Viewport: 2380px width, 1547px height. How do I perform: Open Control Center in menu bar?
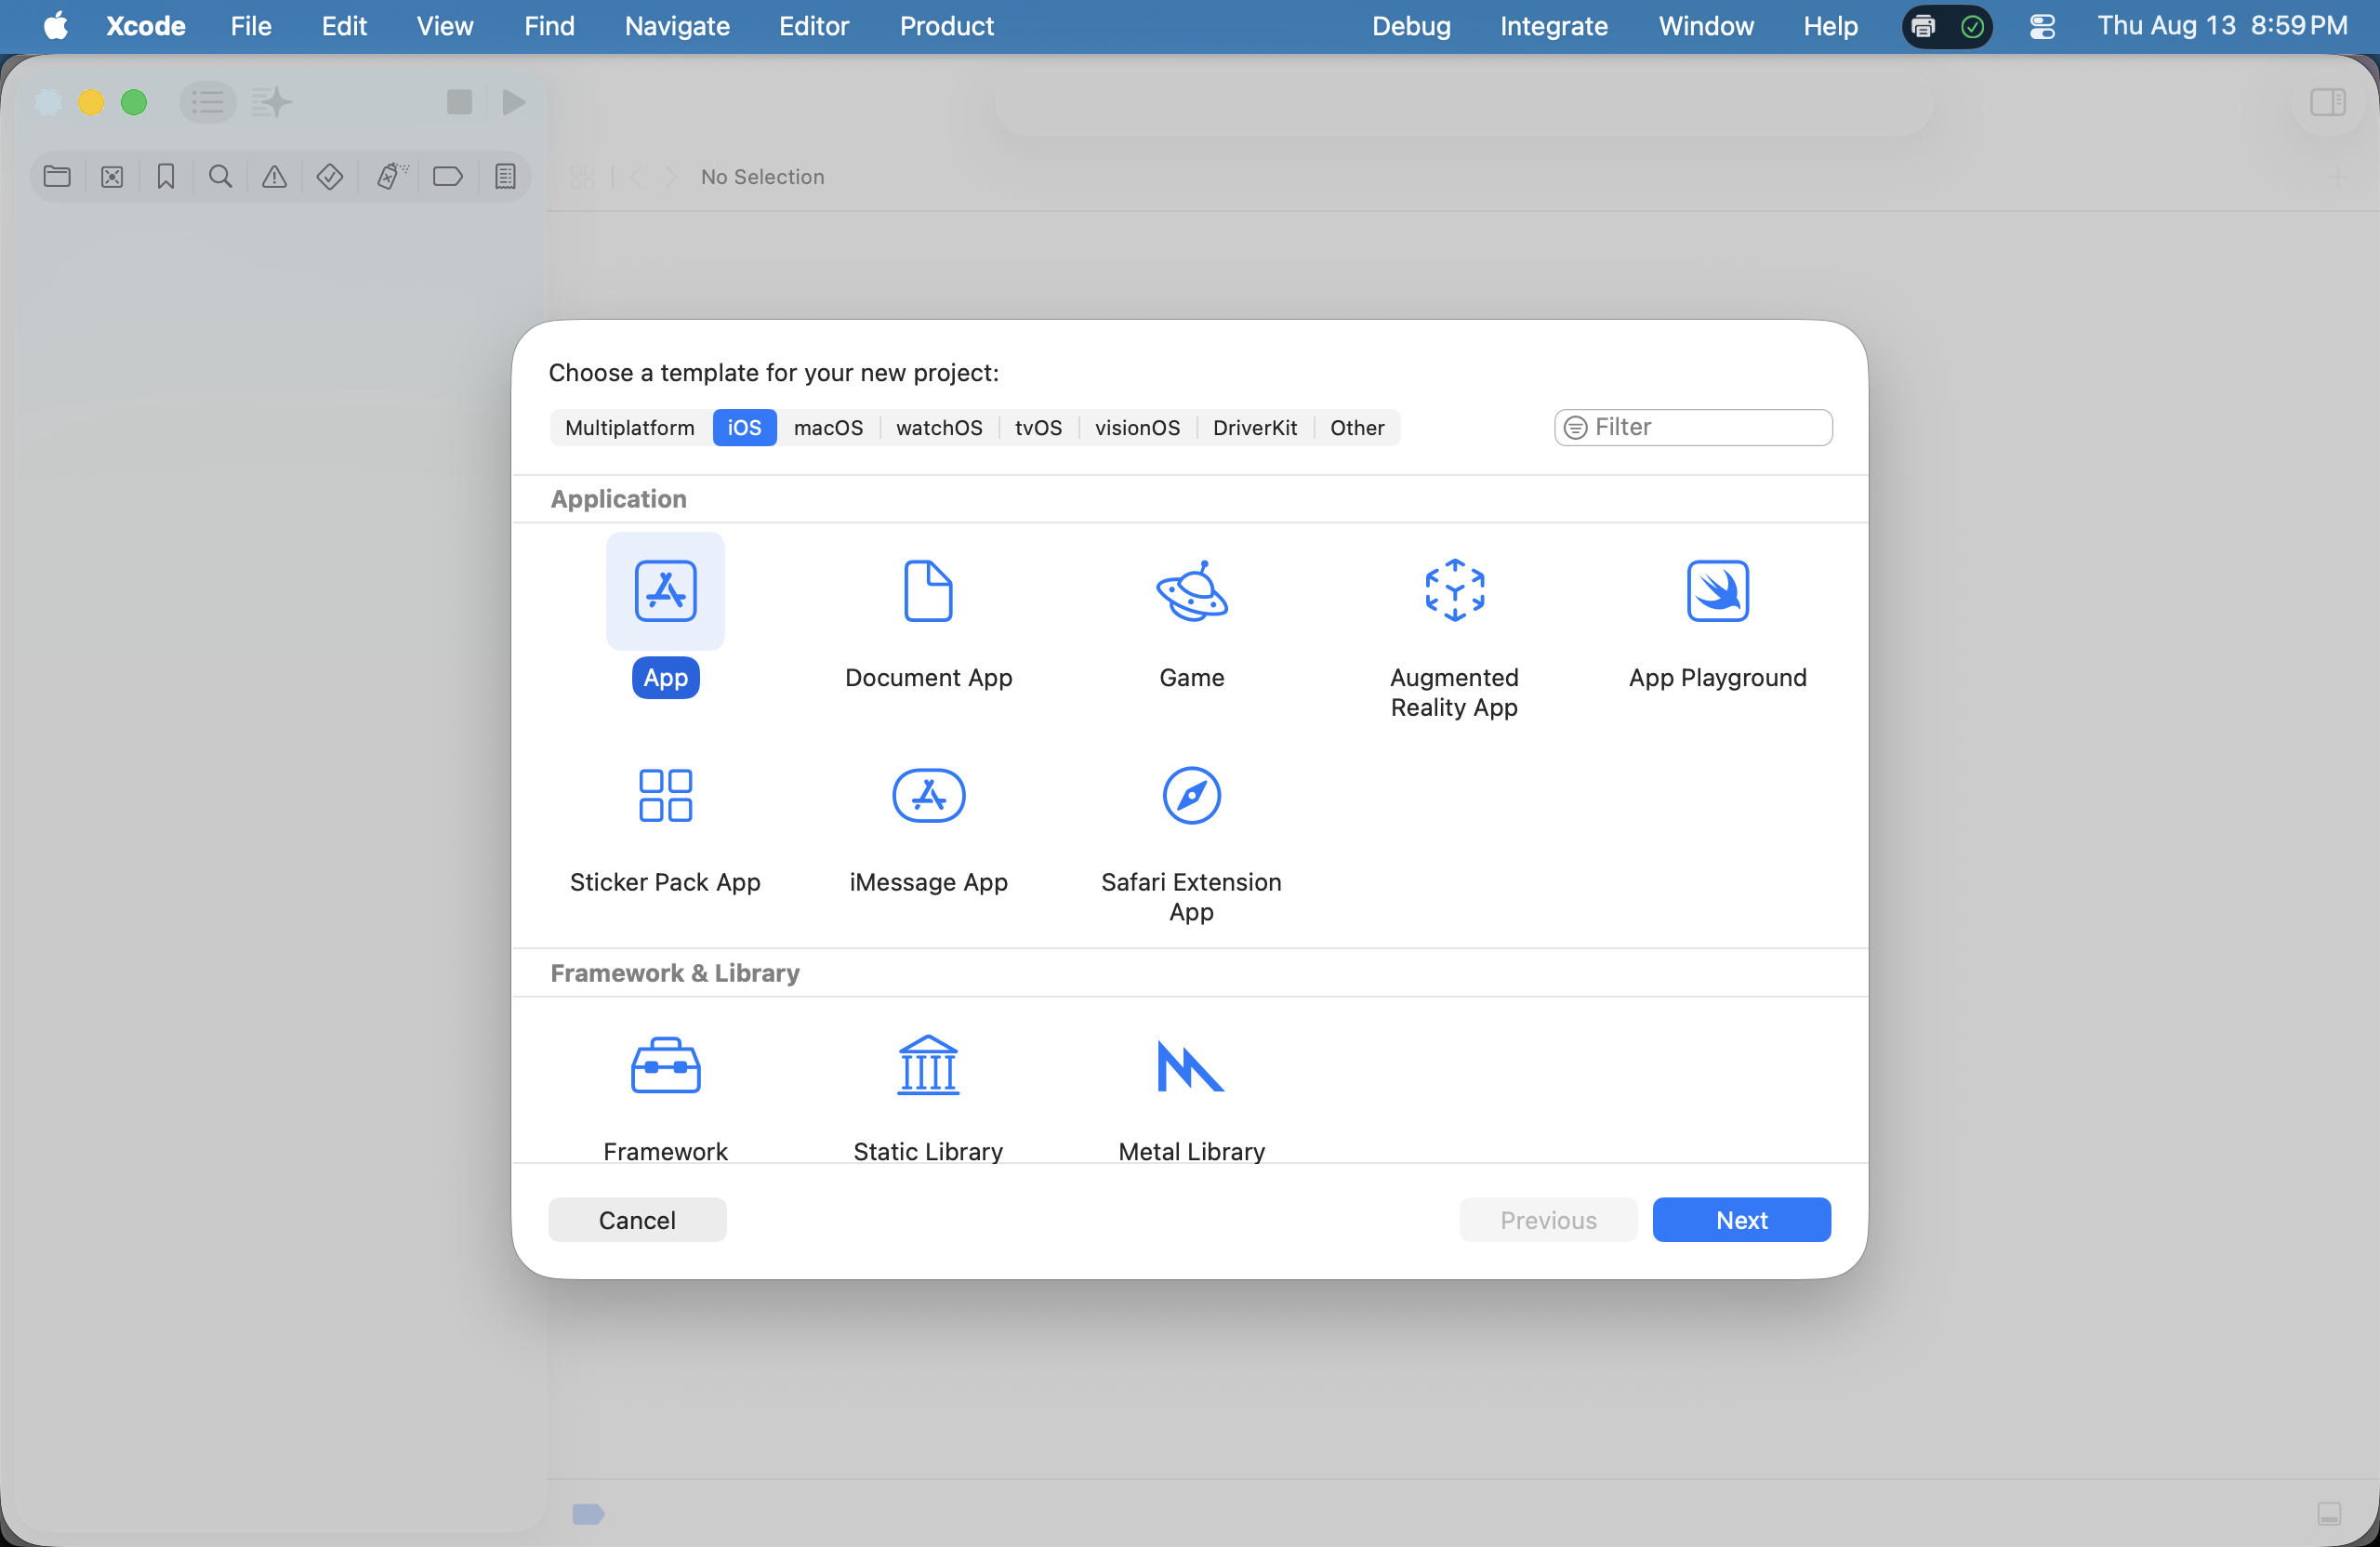click(x=2042, y=26)
